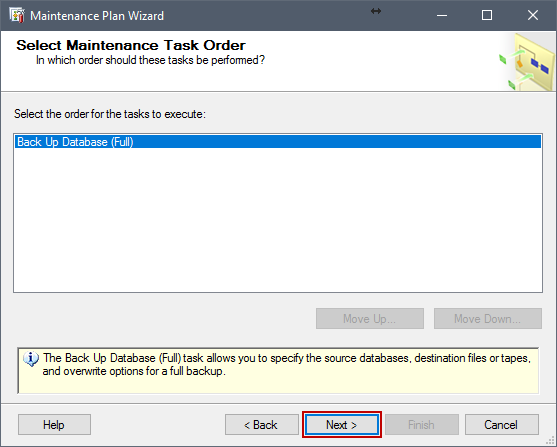Viewport: 557px width, 447px height.
Task: Click the Select Maintenance Task Order heading
Action: (131, 45)
